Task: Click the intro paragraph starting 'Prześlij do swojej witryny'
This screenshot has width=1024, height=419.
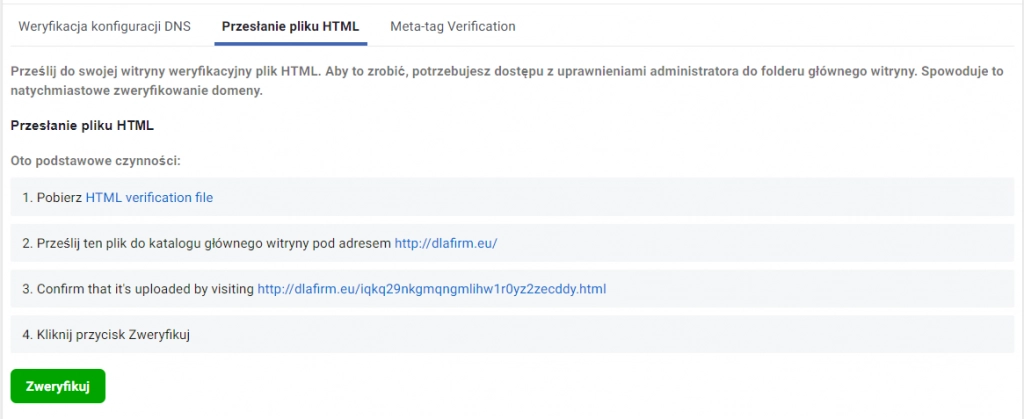Action: (507, 81)
